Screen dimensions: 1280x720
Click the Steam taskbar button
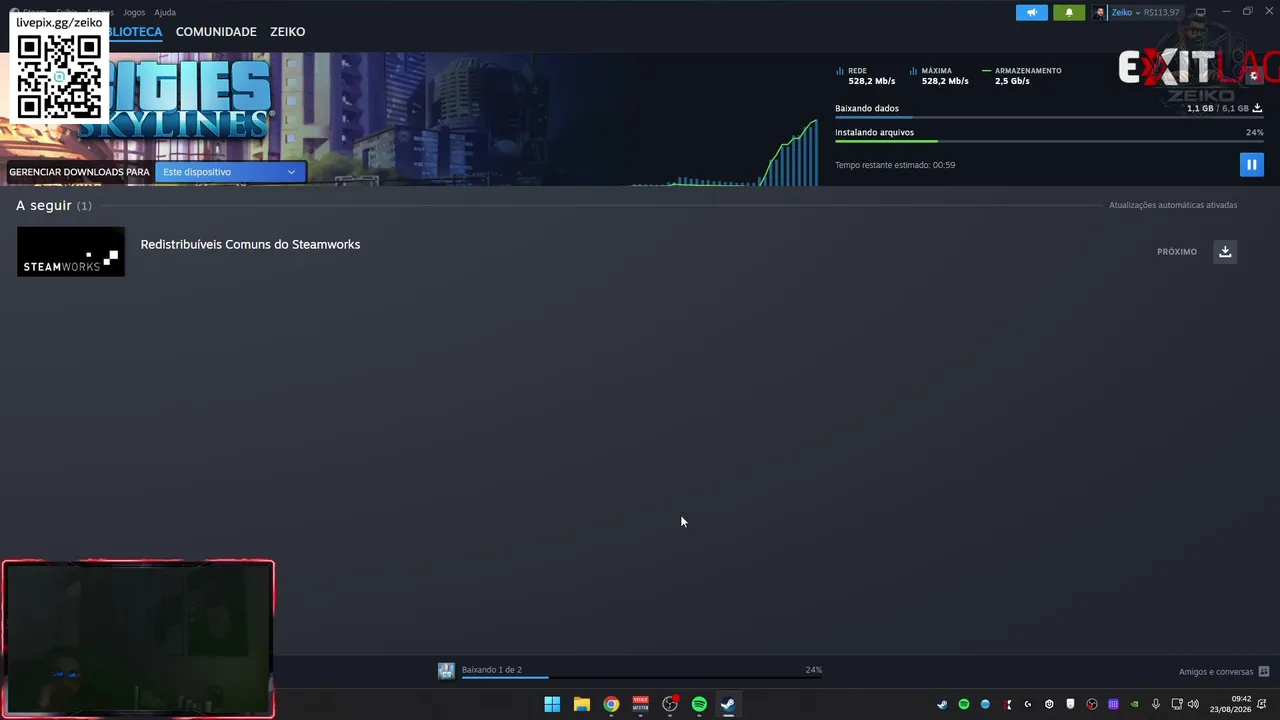(x=728, y=704)
